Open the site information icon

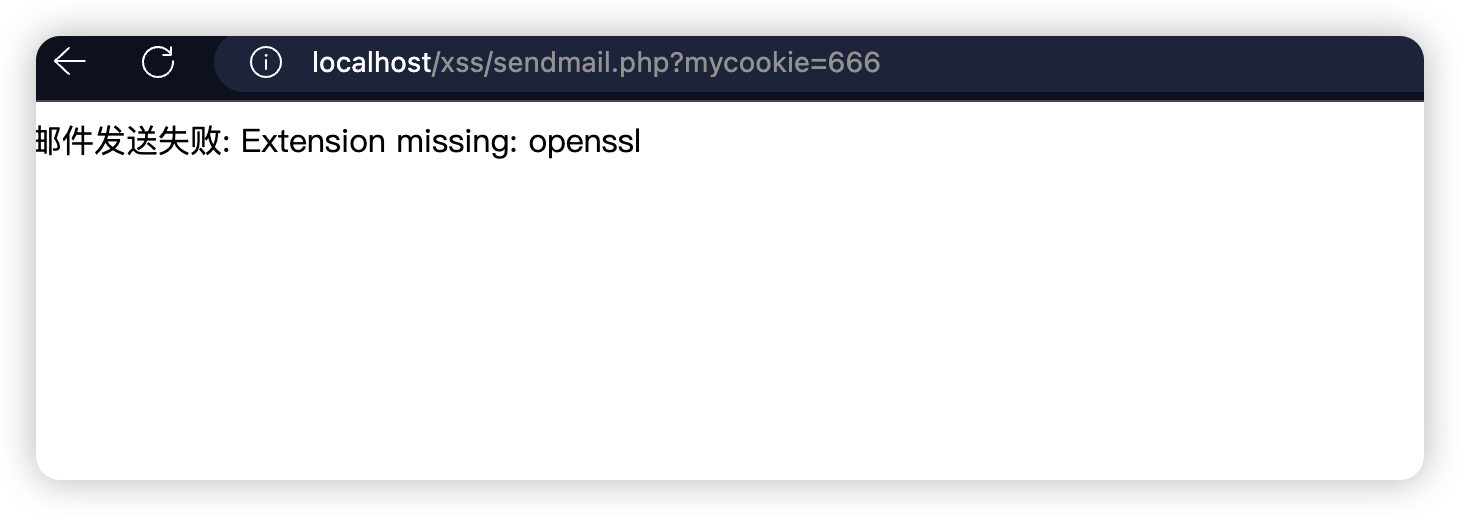click(265, 63)
